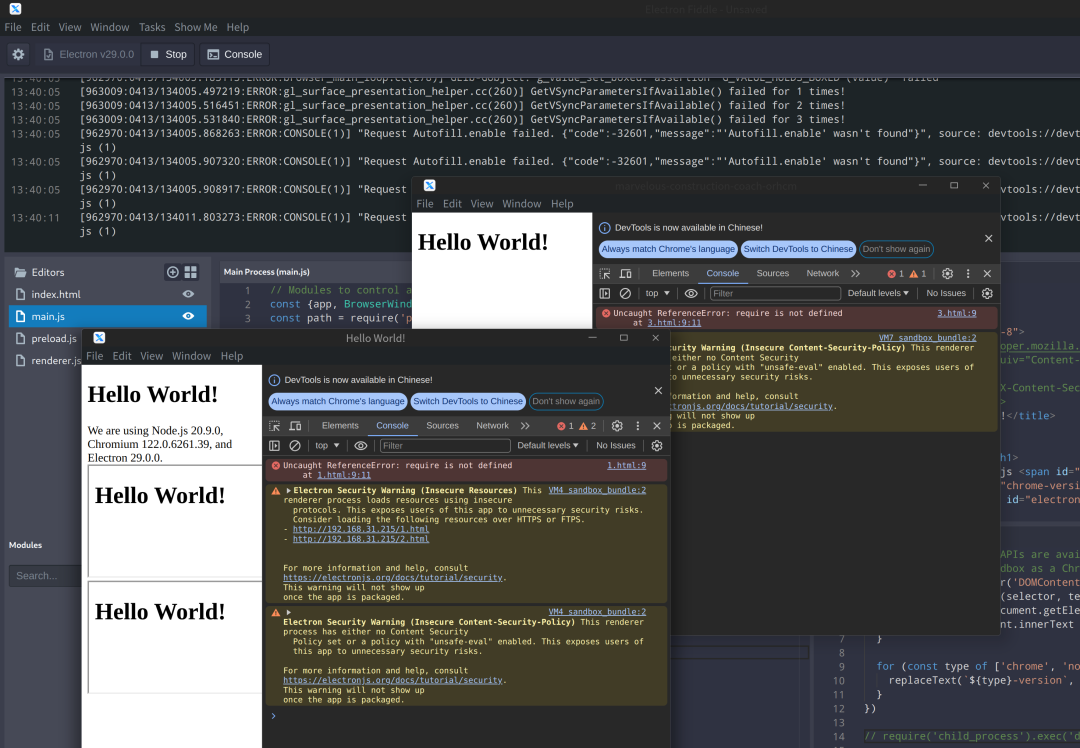Close the front DevTools panel
The width and height of the screenshot is (1080, 748).
click(657, 426)
